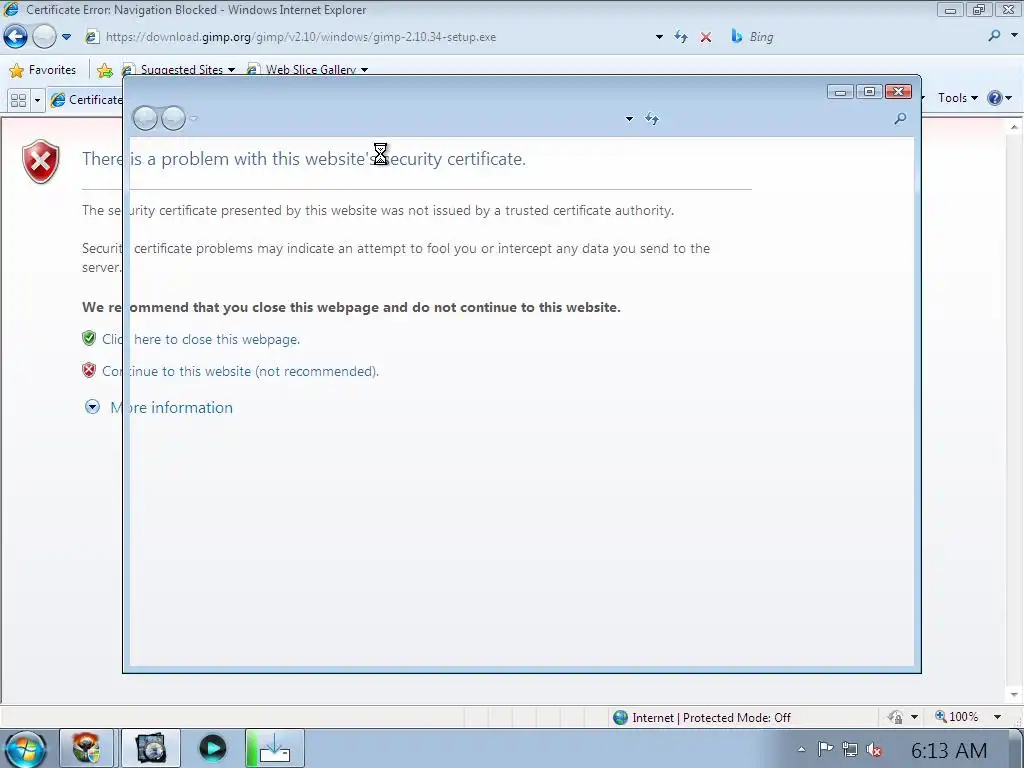
Task: Minimize the foreground blank window
Action: click(x=840, y=92)
